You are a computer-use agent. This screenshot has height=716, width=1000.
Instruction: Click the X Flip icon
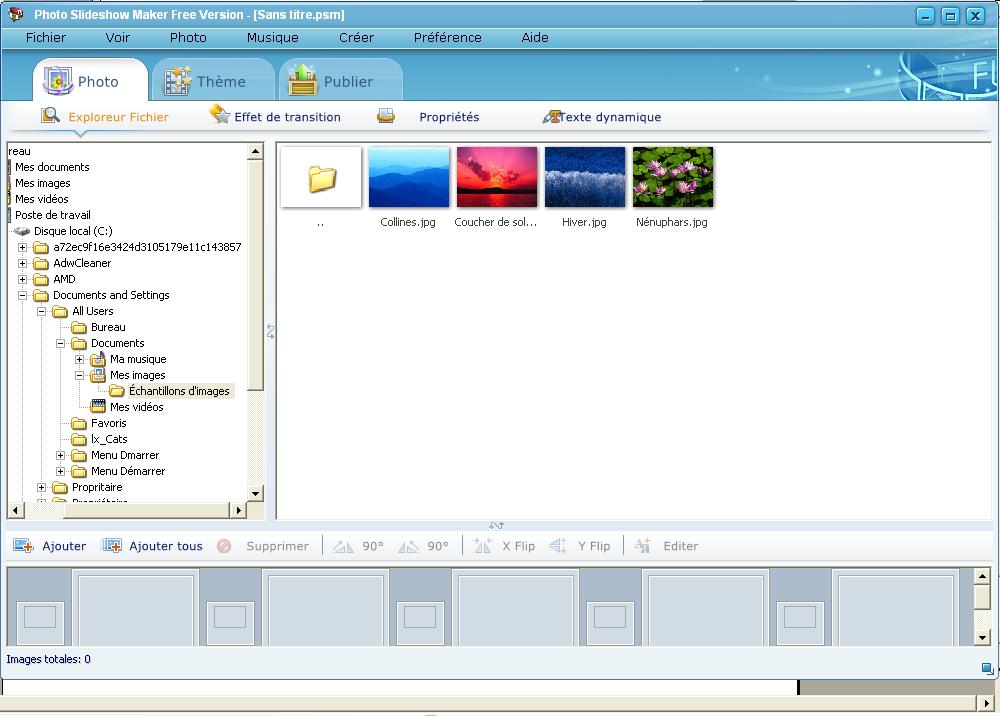point(483,546)
